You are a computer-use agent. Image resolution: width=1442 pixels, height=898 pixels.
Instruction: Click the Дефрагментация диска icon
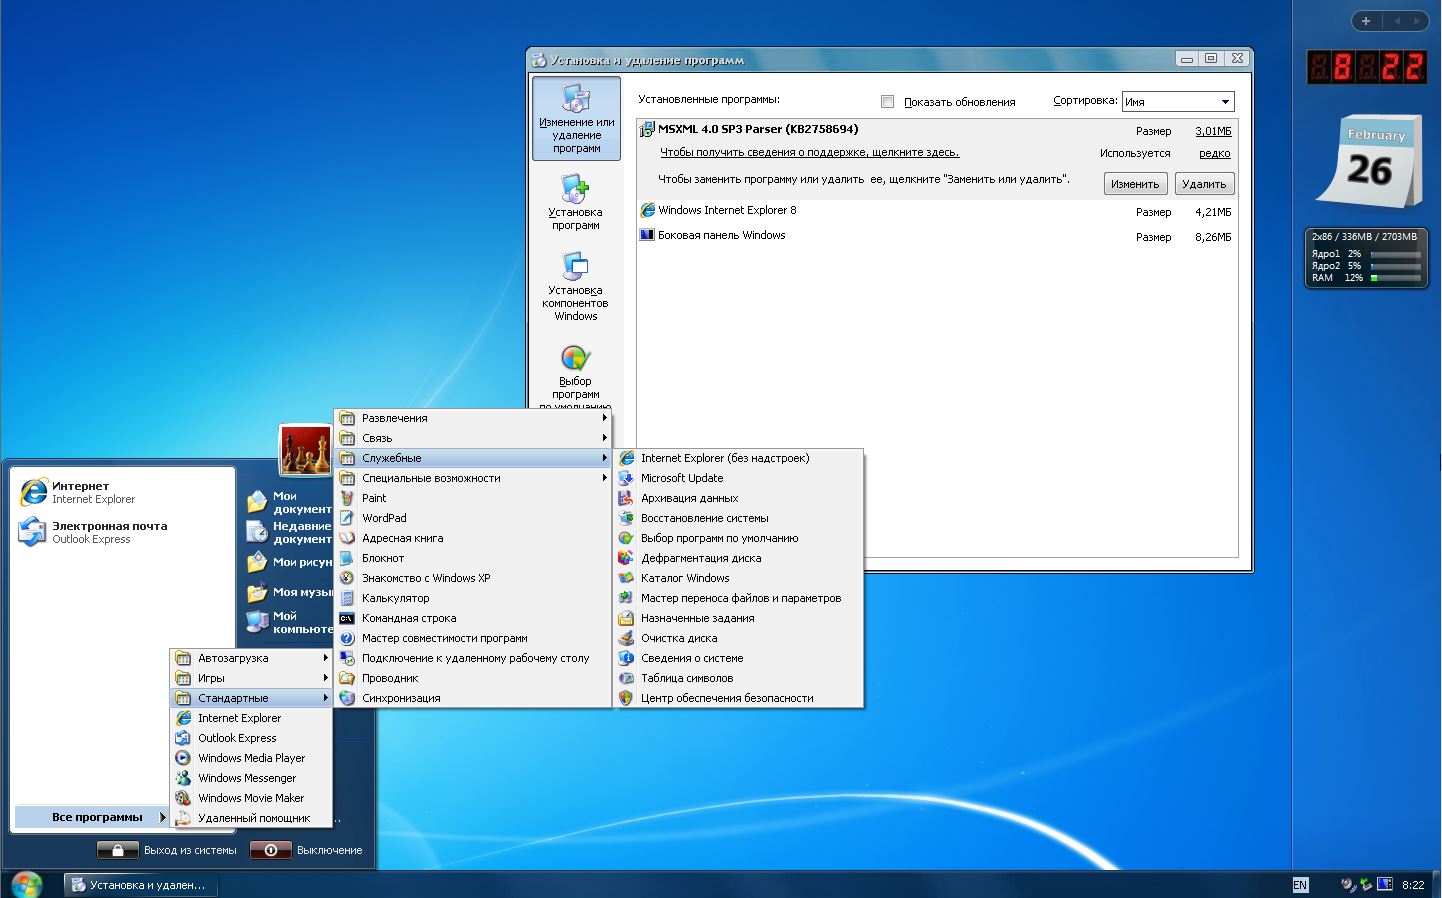[x=626, y=558]
